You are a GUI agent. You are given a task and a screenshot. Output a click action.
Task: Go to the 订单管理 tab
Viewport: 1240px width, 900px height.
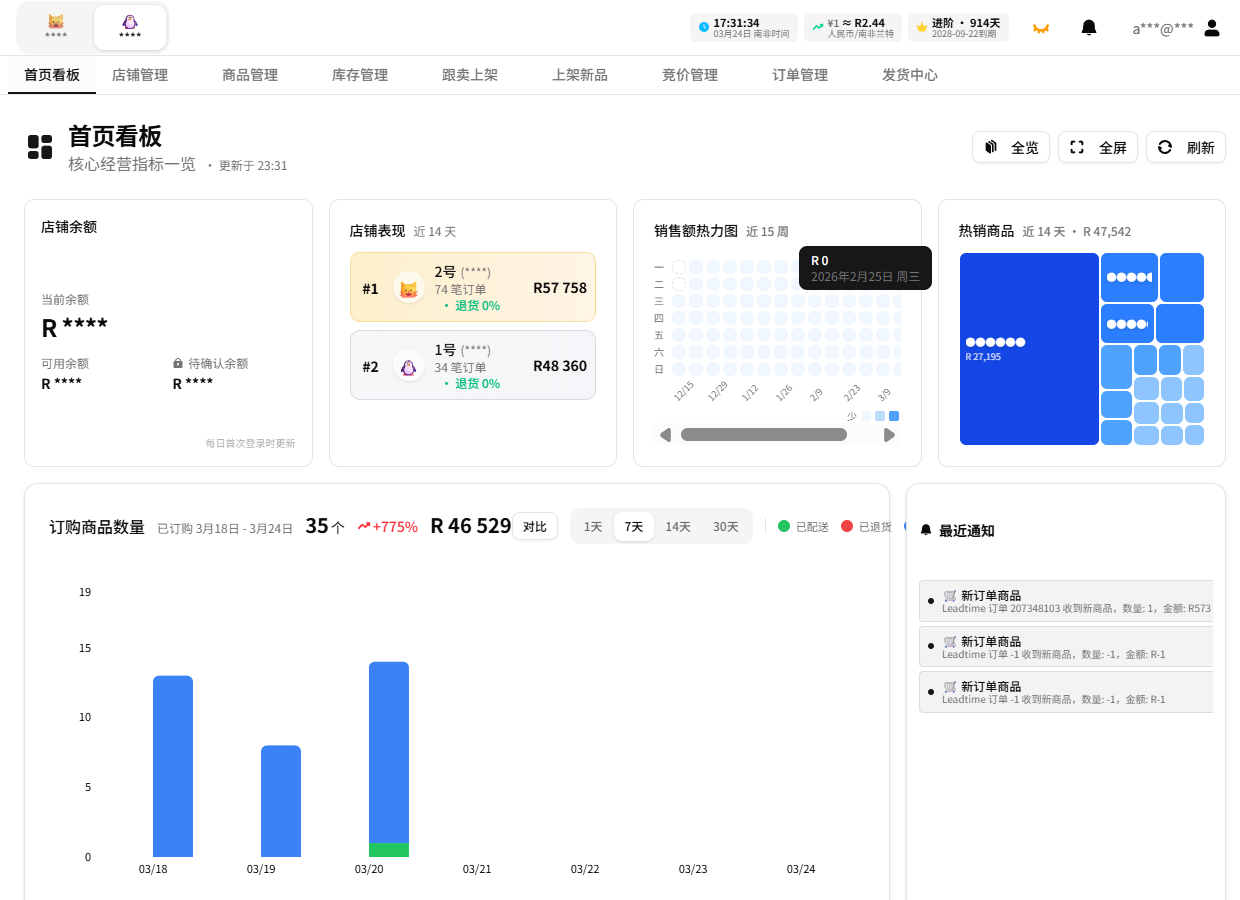800,75
